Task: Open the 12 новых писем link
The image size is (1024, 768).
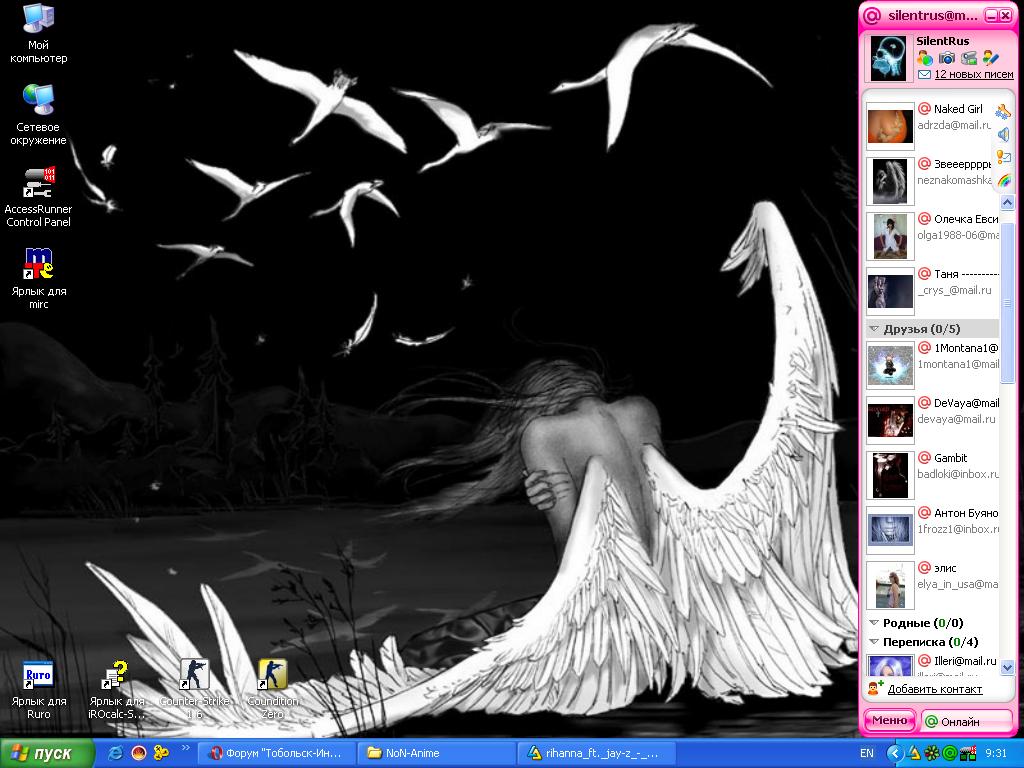Action: (974, 74)
